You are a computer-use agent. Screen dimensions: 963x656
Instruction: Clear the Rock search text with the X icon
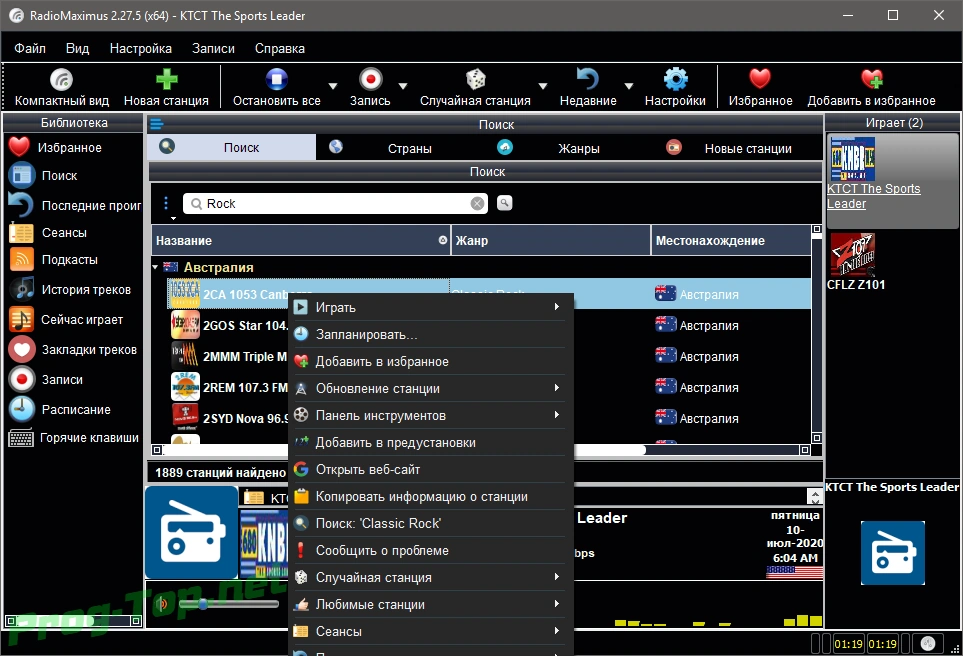477,204
